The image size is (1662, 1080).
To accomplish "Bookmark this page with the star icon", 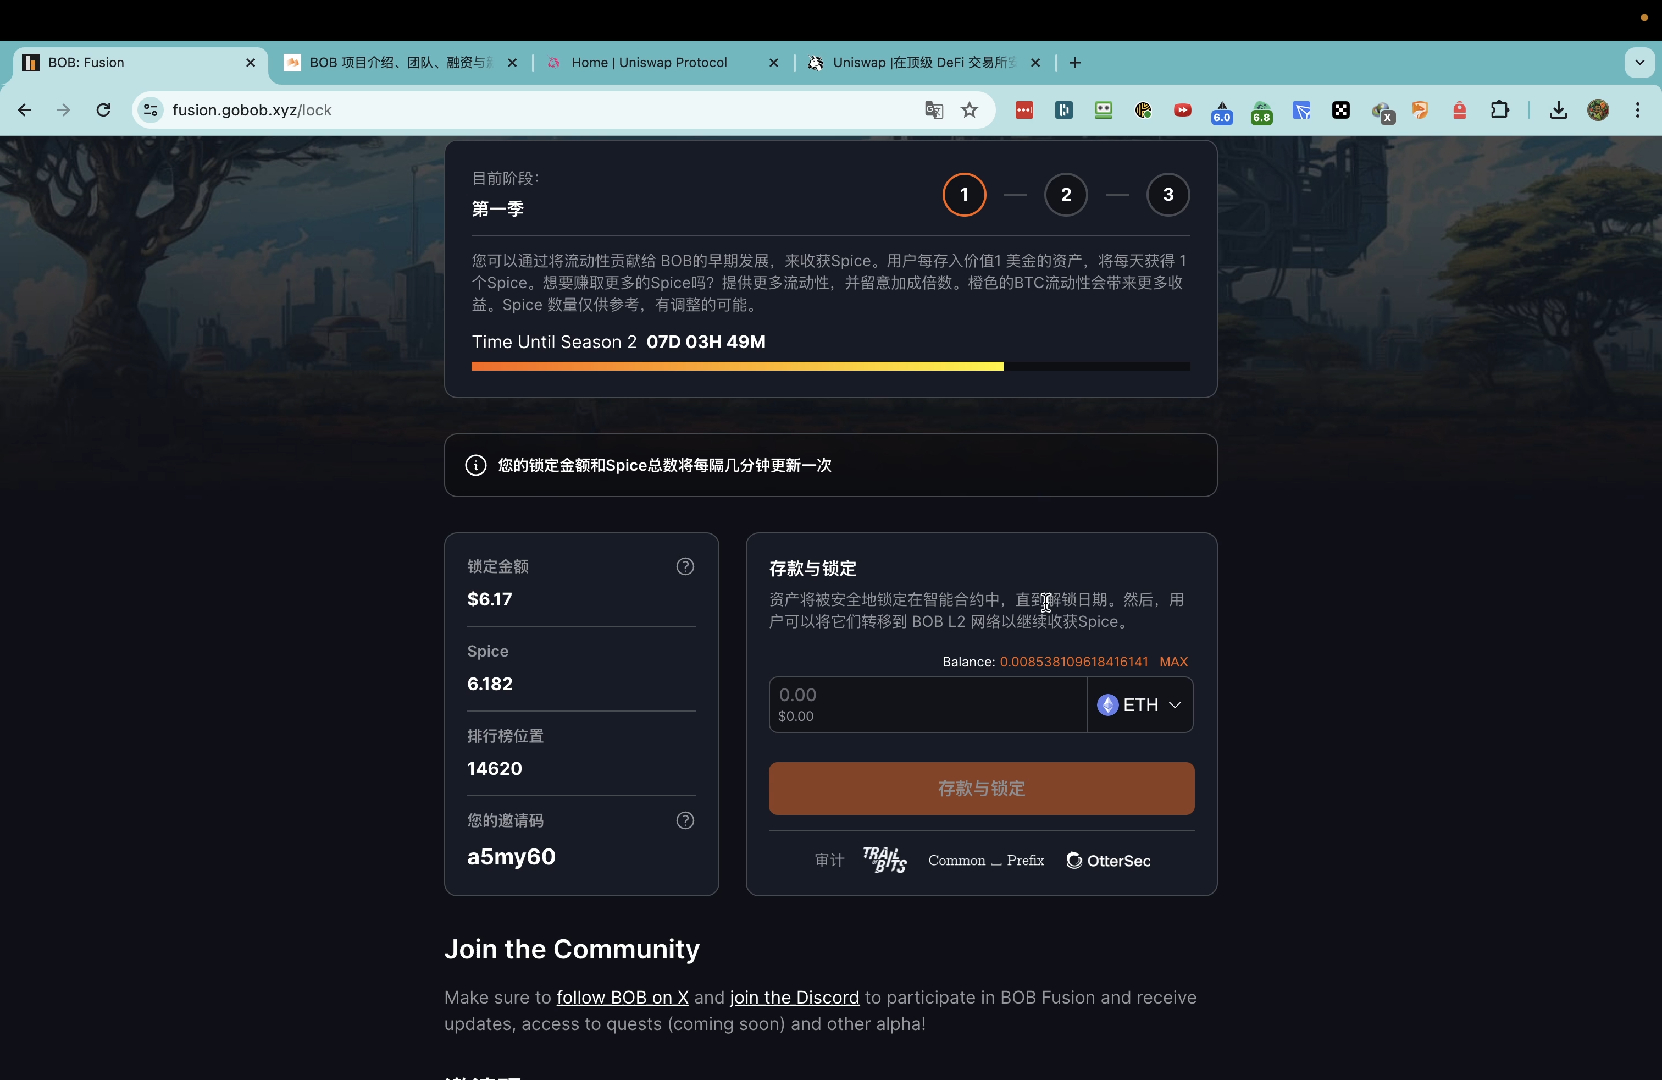I will 969,110.
